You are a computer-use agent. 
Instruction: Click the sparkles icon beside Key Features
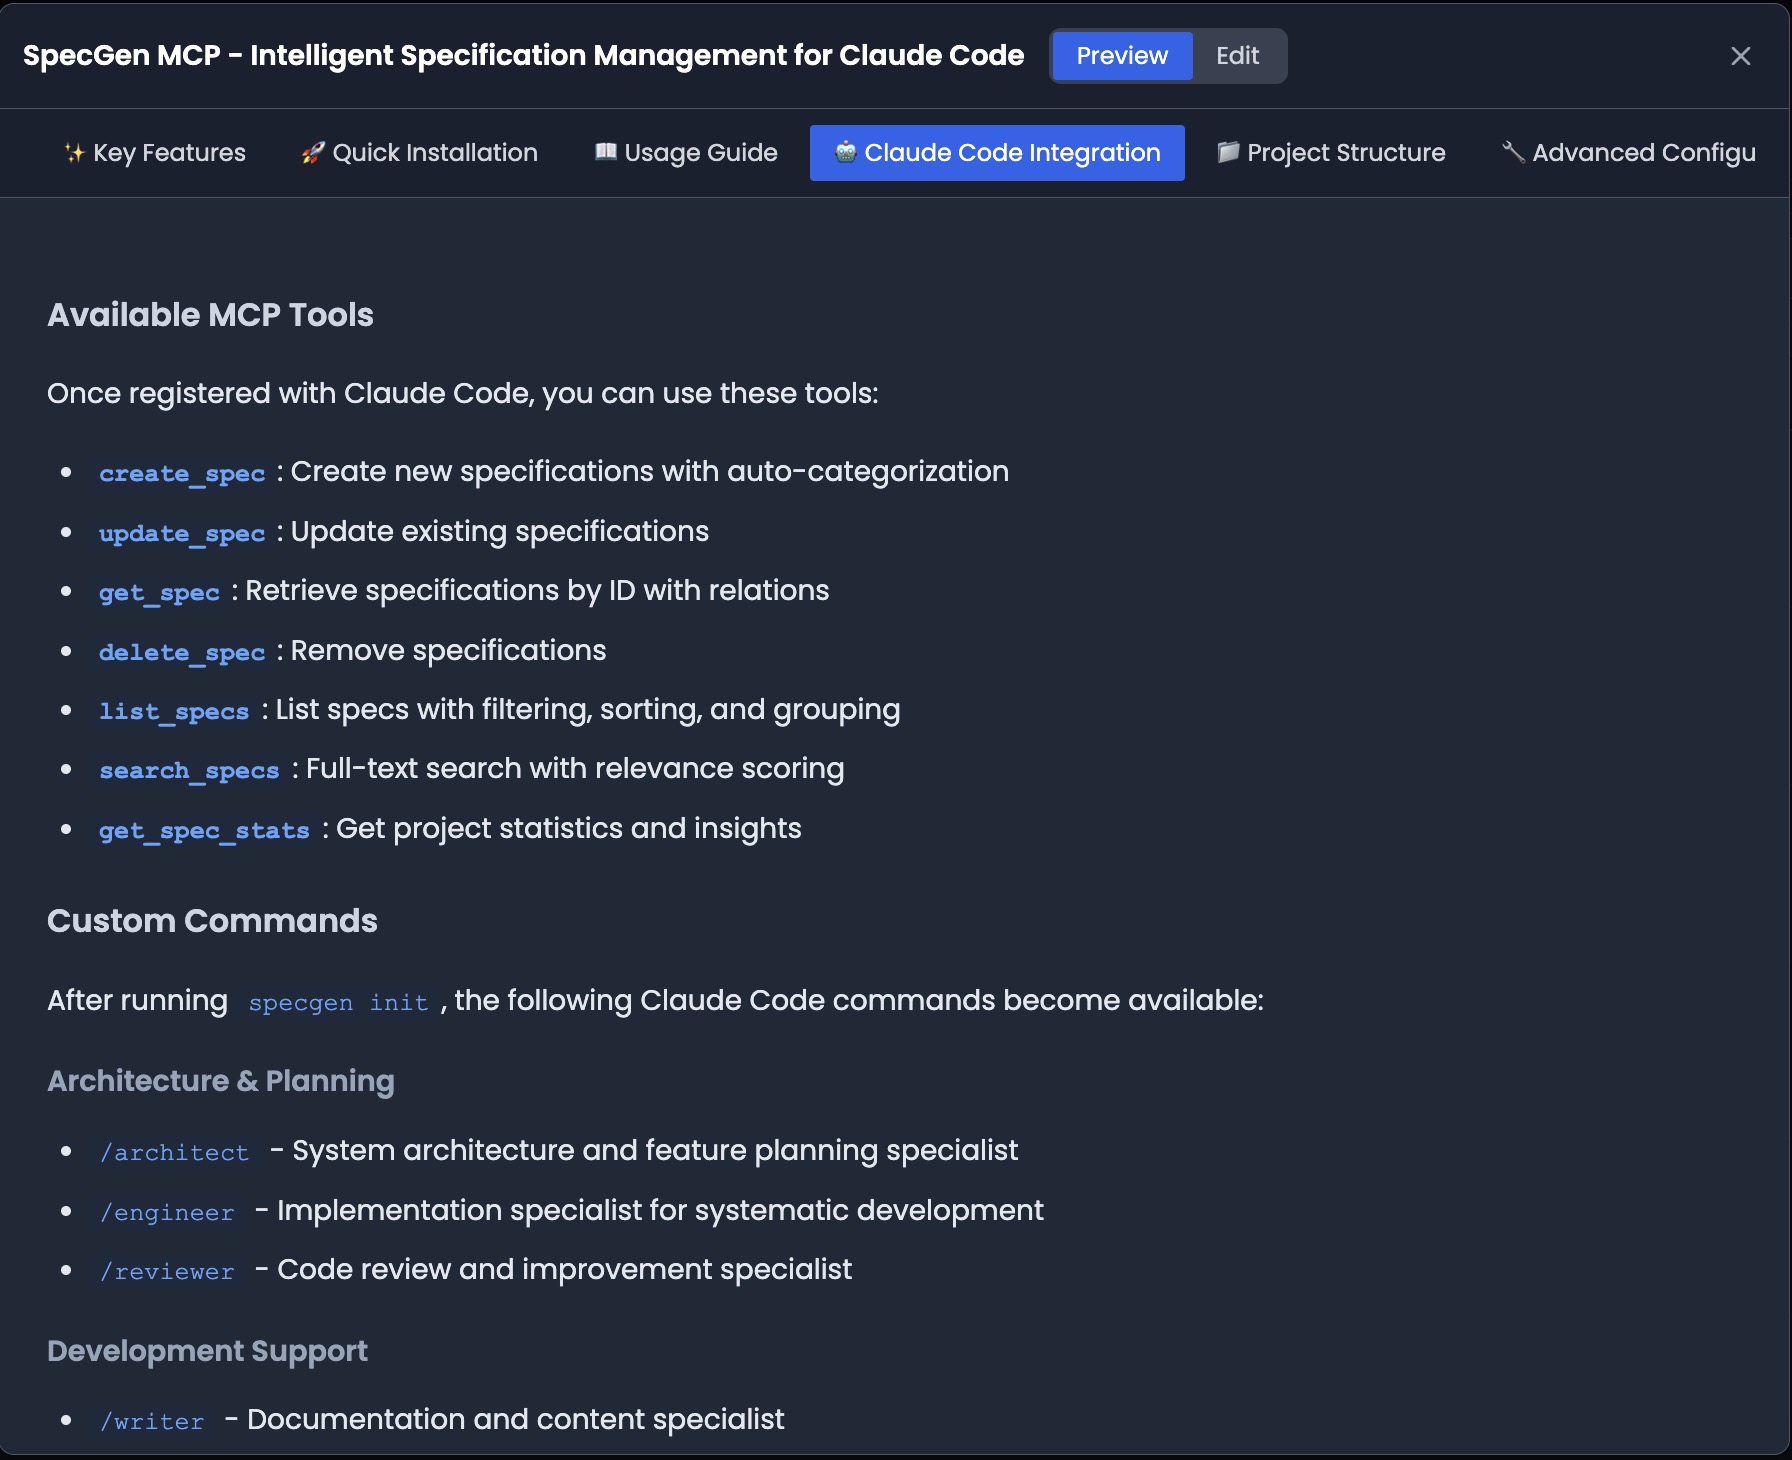[x=74, y=153]
